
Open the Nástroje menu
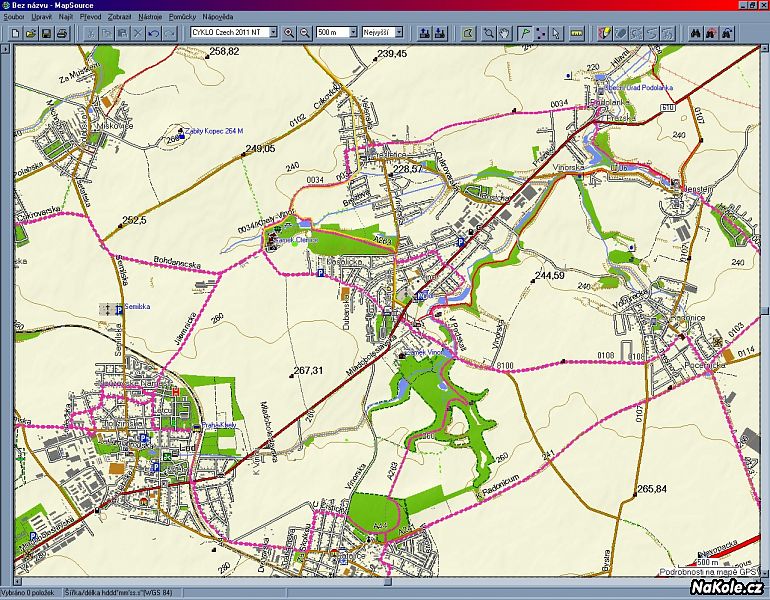150,17
